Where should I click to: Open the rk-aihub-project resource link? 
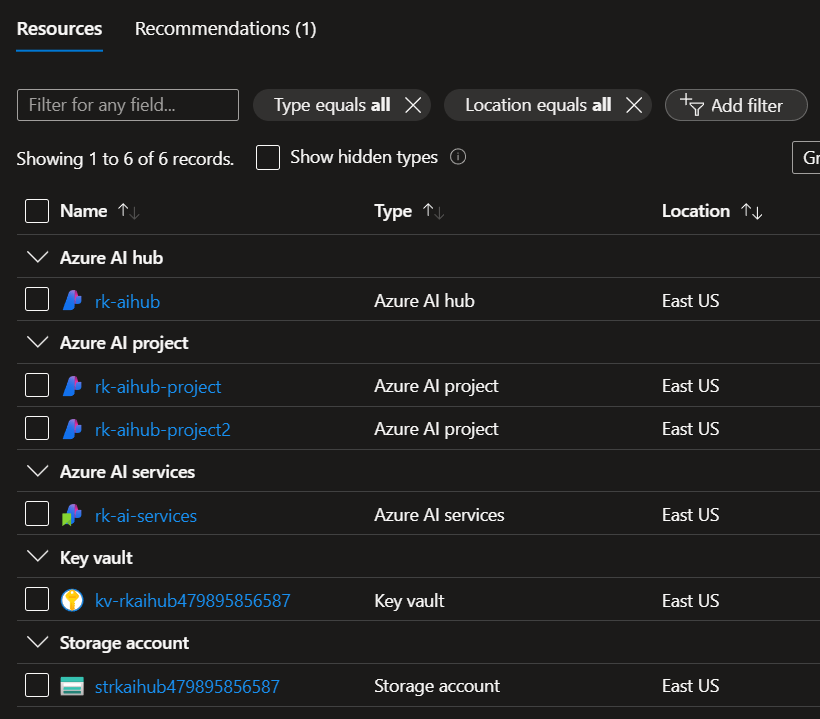(x=158, y=386)
